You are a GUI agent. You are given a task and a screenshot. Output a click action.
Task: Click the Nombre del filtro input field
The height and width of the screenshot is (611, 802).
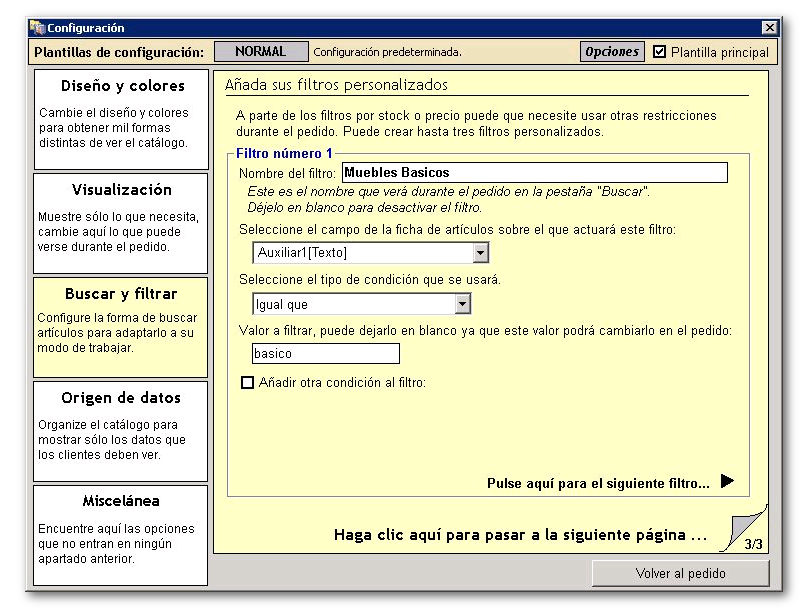(x=534, y=172)
